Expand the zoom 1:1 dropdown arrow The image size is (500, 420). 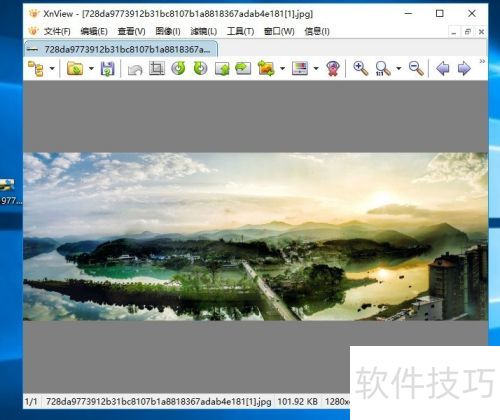[x=399, y=68]
